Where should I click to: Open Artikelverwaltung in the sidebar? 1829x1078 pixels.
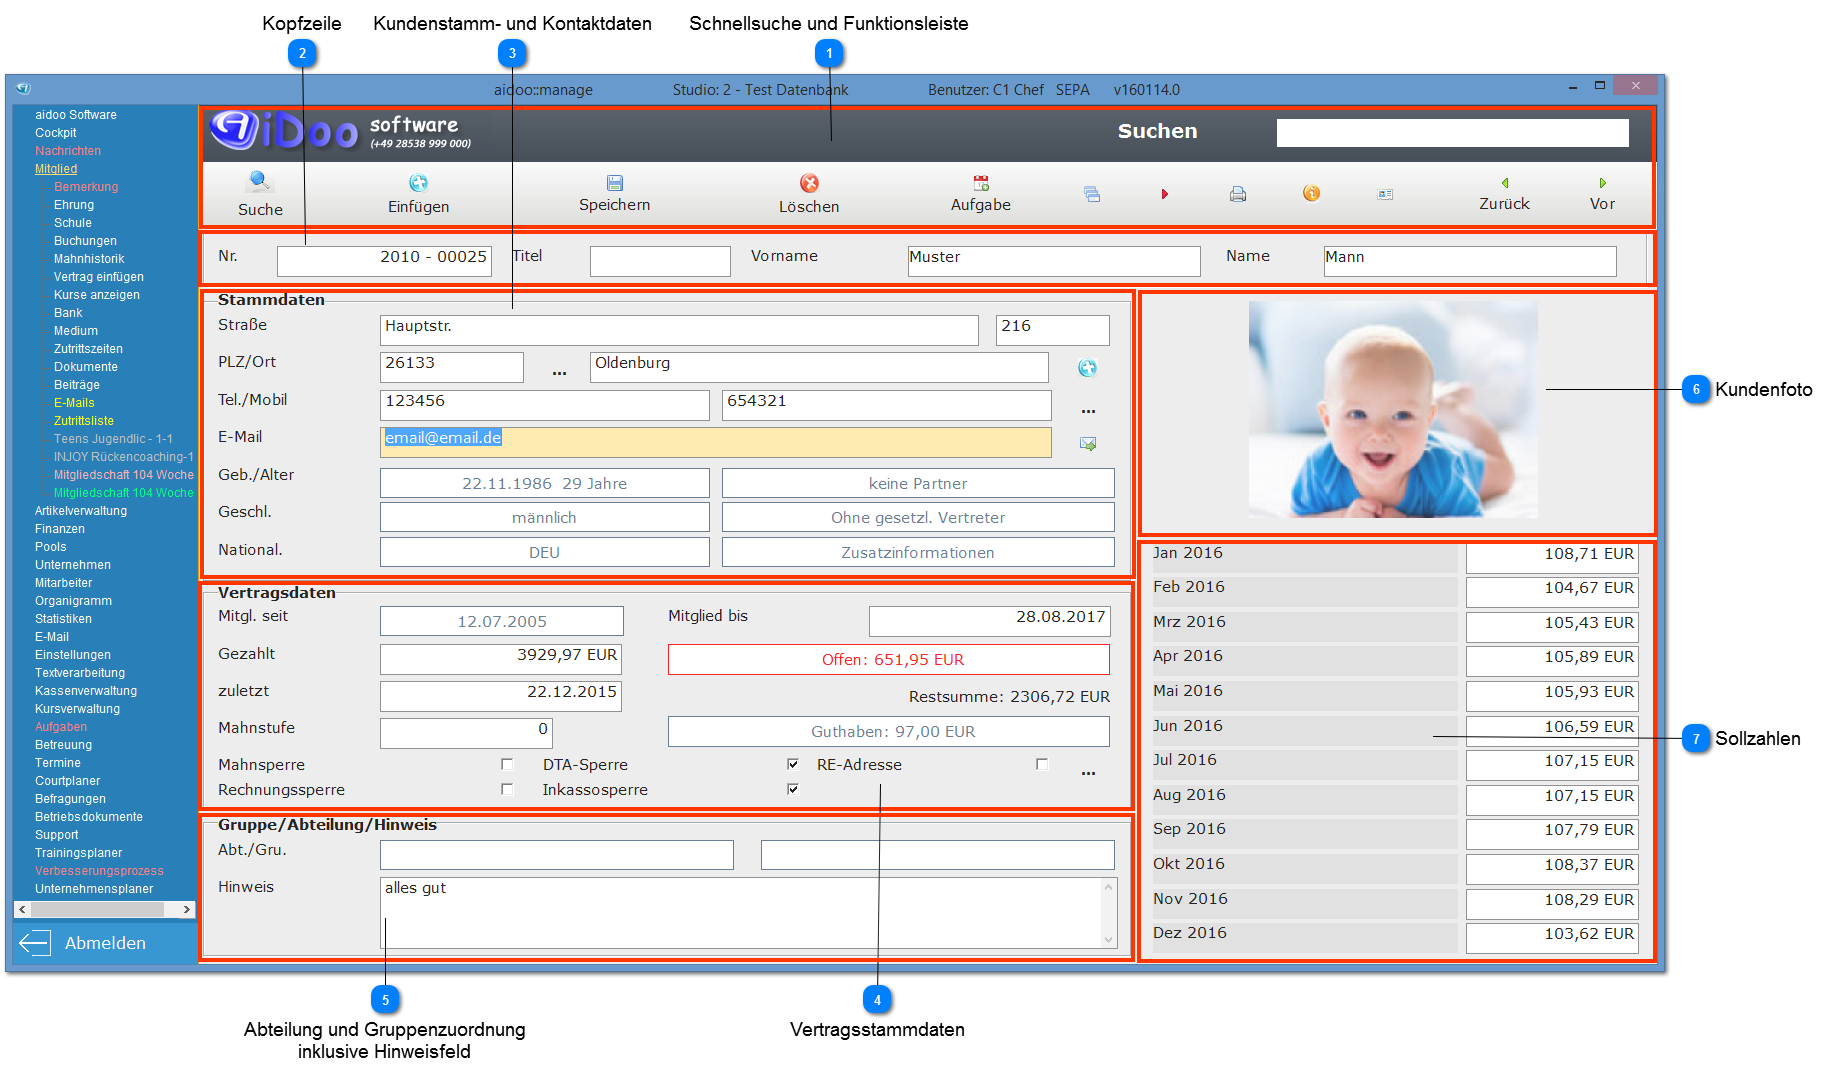coord(81,511)
